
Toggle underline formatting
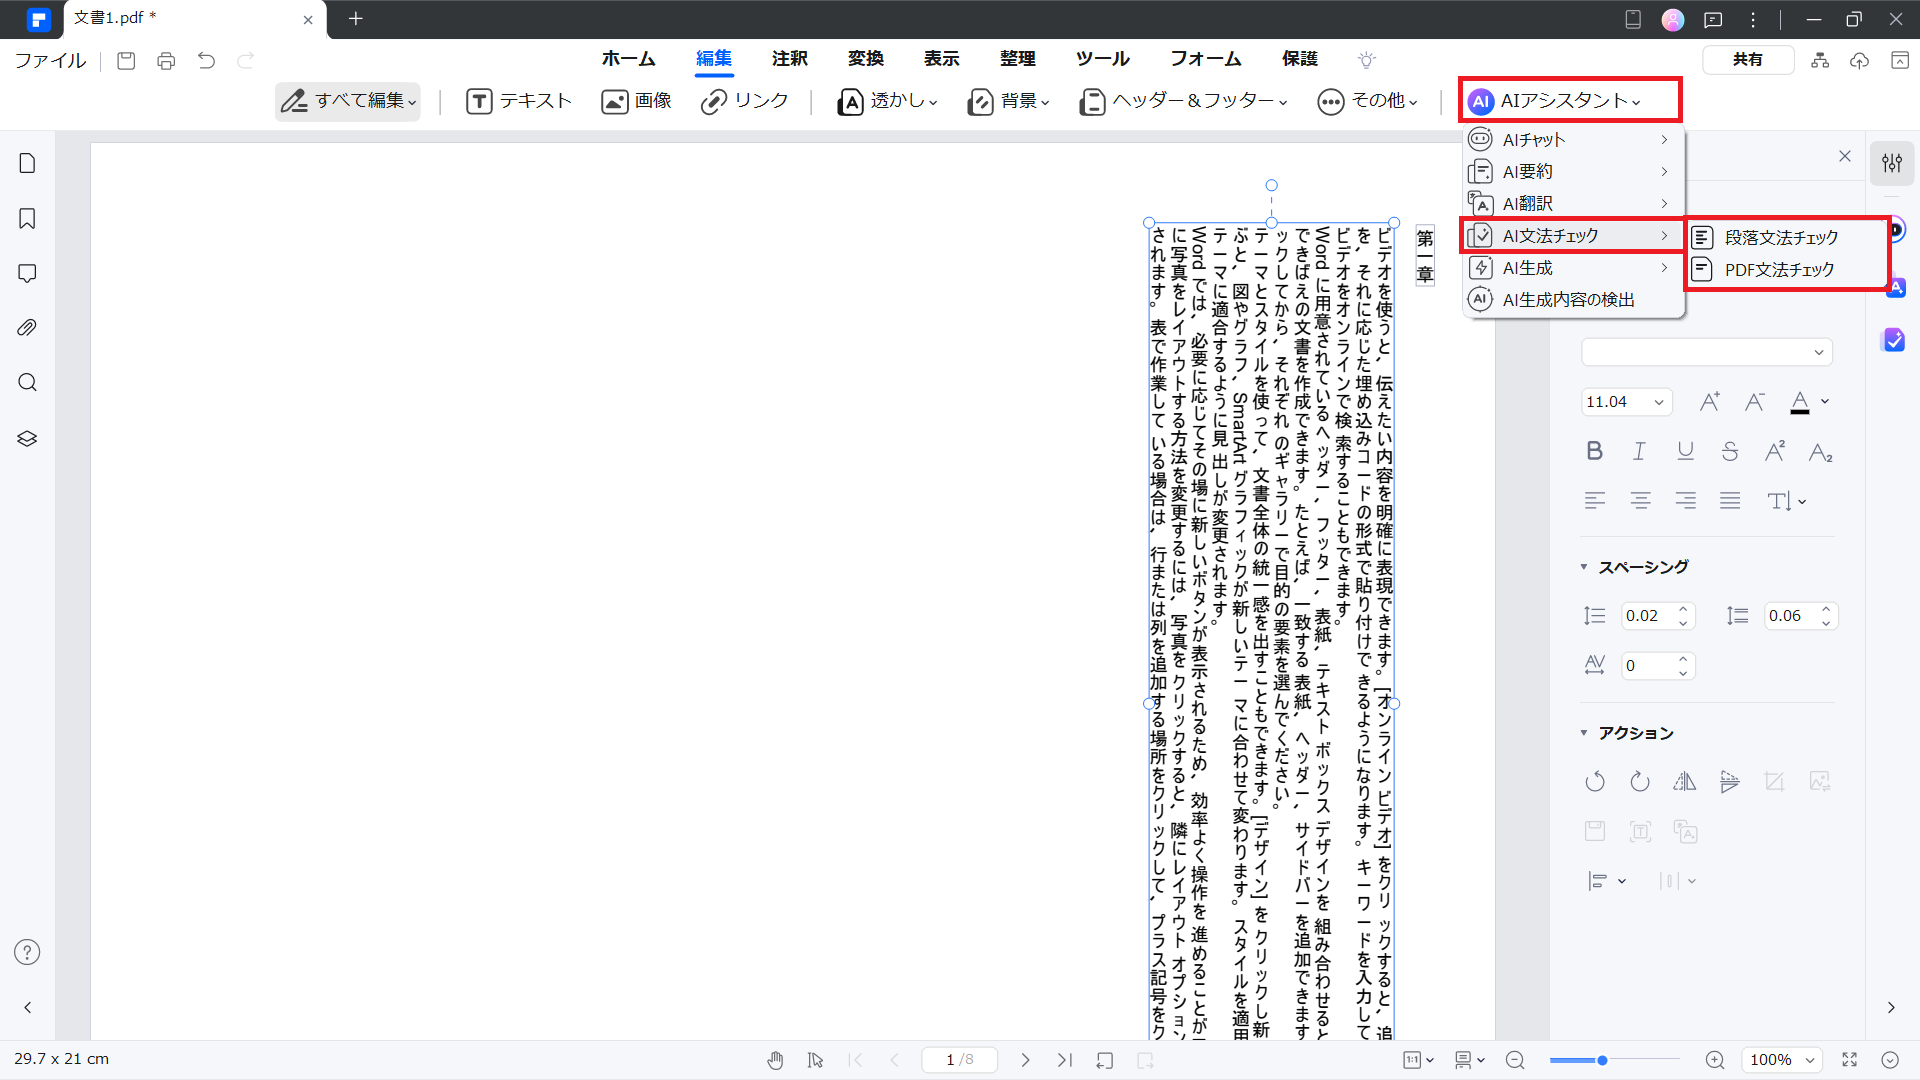(1685, 452)
